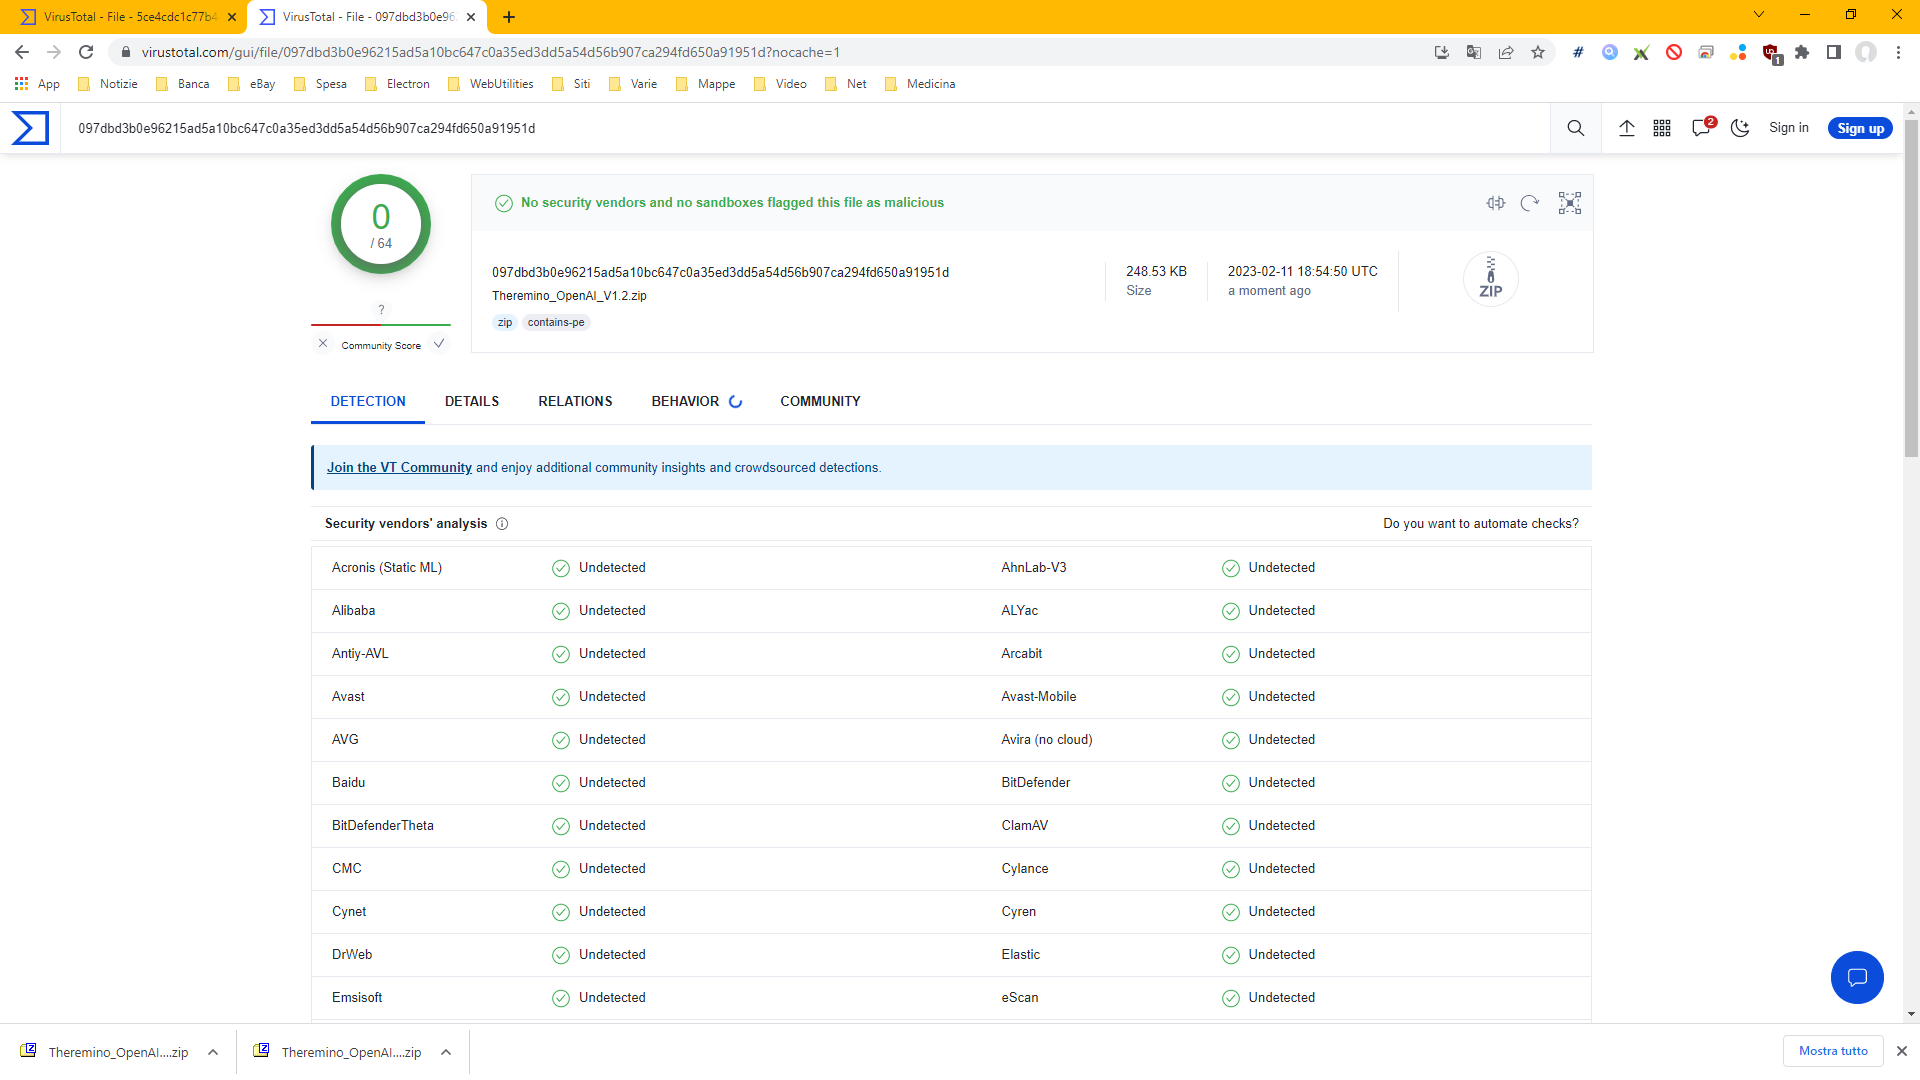Click the Acronis (Static ML) vendor name
Screen dimensions: 1920x1080
click(x=387, y=568)
